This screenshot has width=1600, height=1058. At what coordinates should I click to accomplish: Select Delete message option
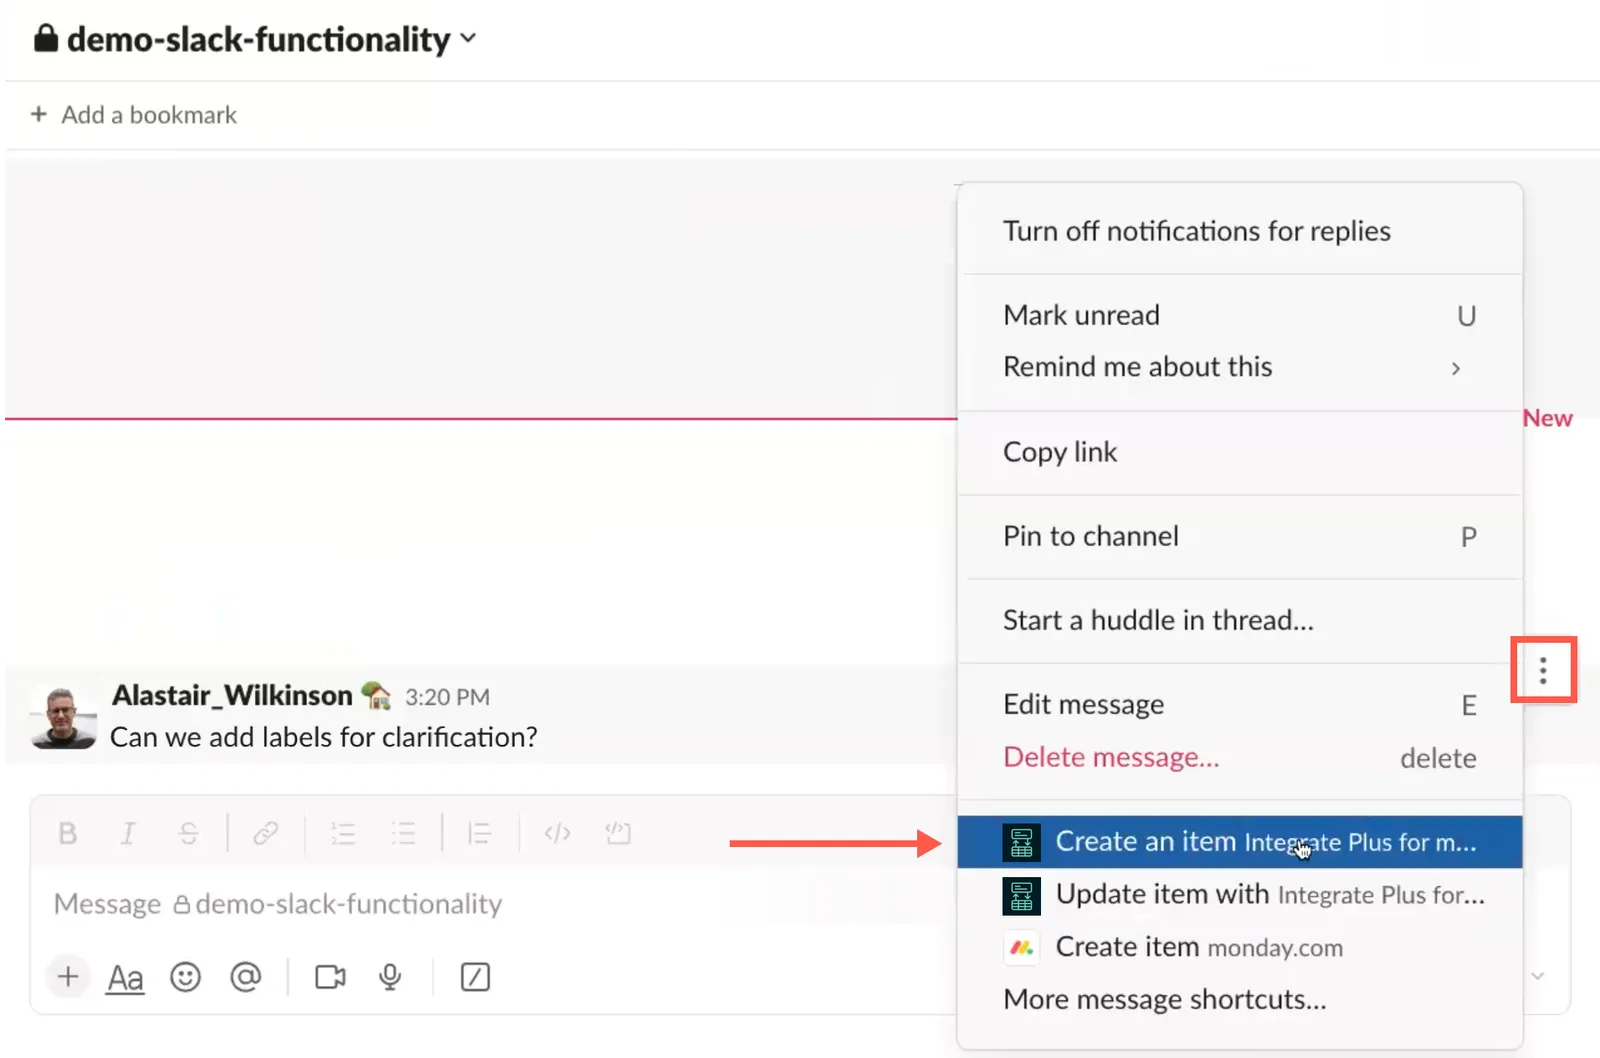(x=1239, y=758)
